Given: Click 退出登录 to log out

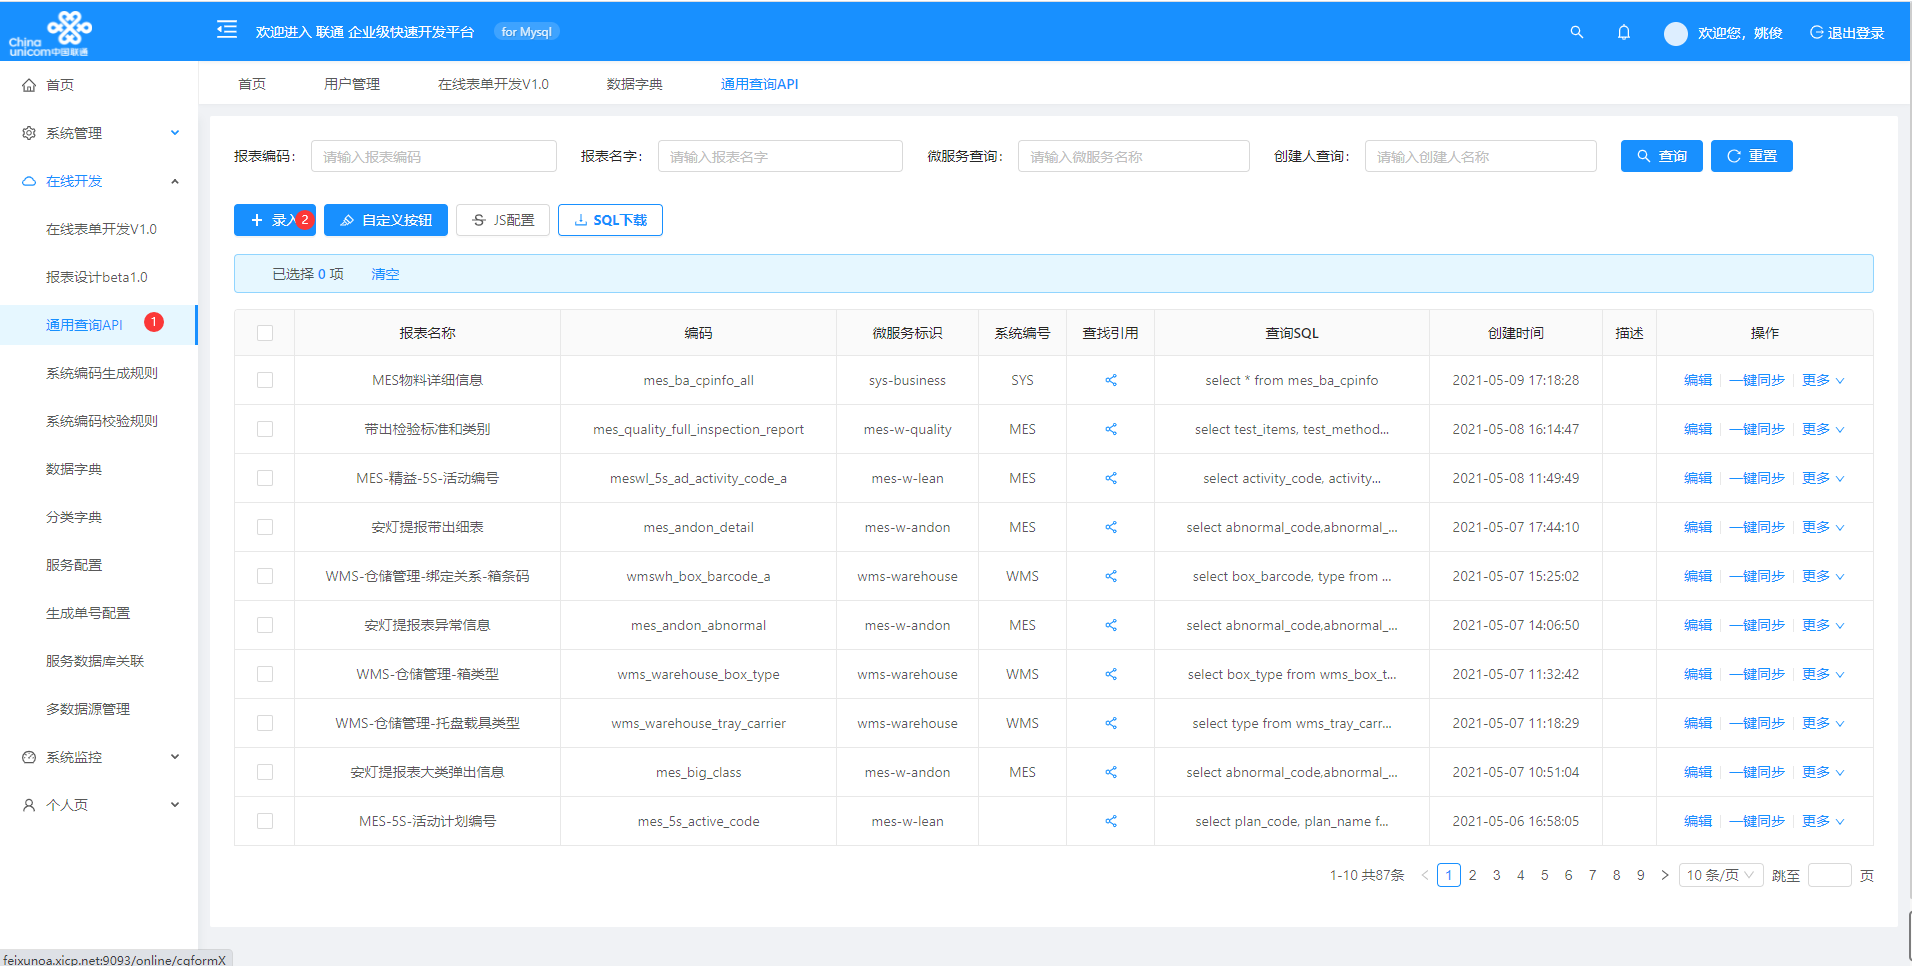Looking at the screenshot, I should point(1847,33).
